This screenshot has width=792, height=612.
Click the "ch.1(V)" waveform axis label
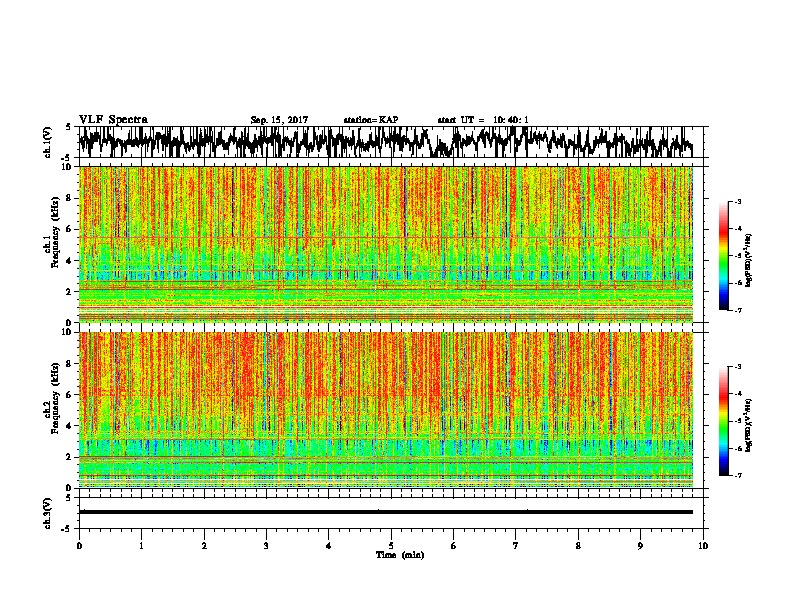click(48, 142)
